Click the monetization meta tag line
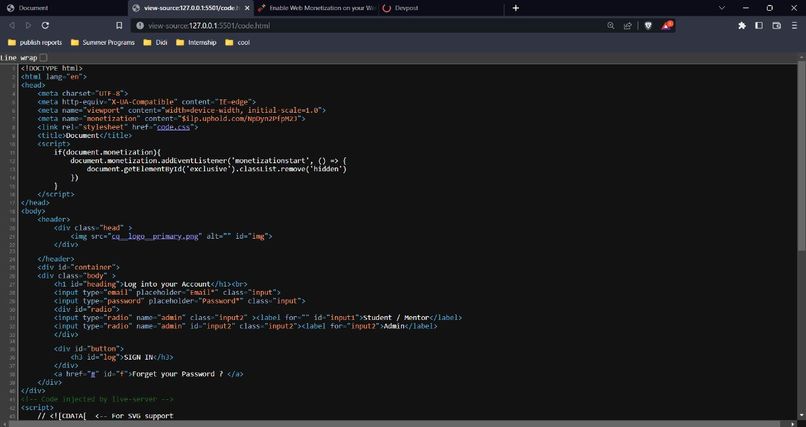806x427 pixels. [x=171, y=119]
